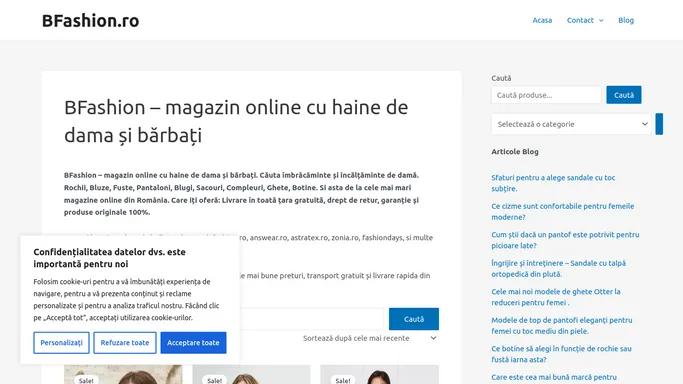
Task: Focus the sidebar 'Caută produse...' search field
Action: click(546, 95)
